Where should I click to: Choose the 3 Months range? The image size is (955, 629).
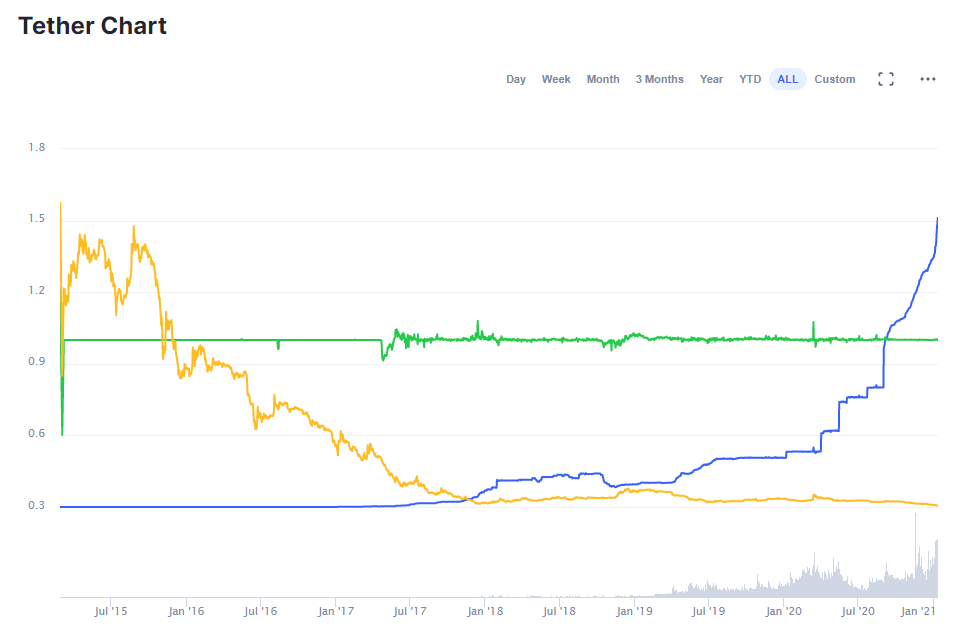pyautogui.click(x=659, y=79)
